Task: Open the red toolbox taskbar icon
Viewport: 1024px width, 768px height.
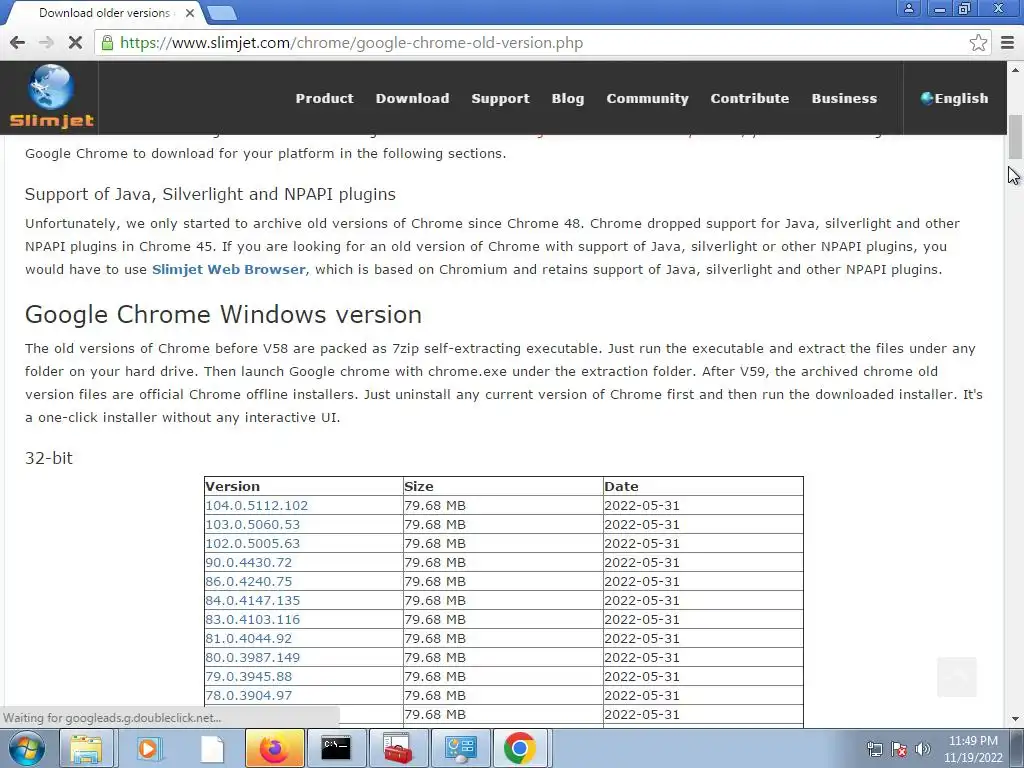Action: pos(398,748)
